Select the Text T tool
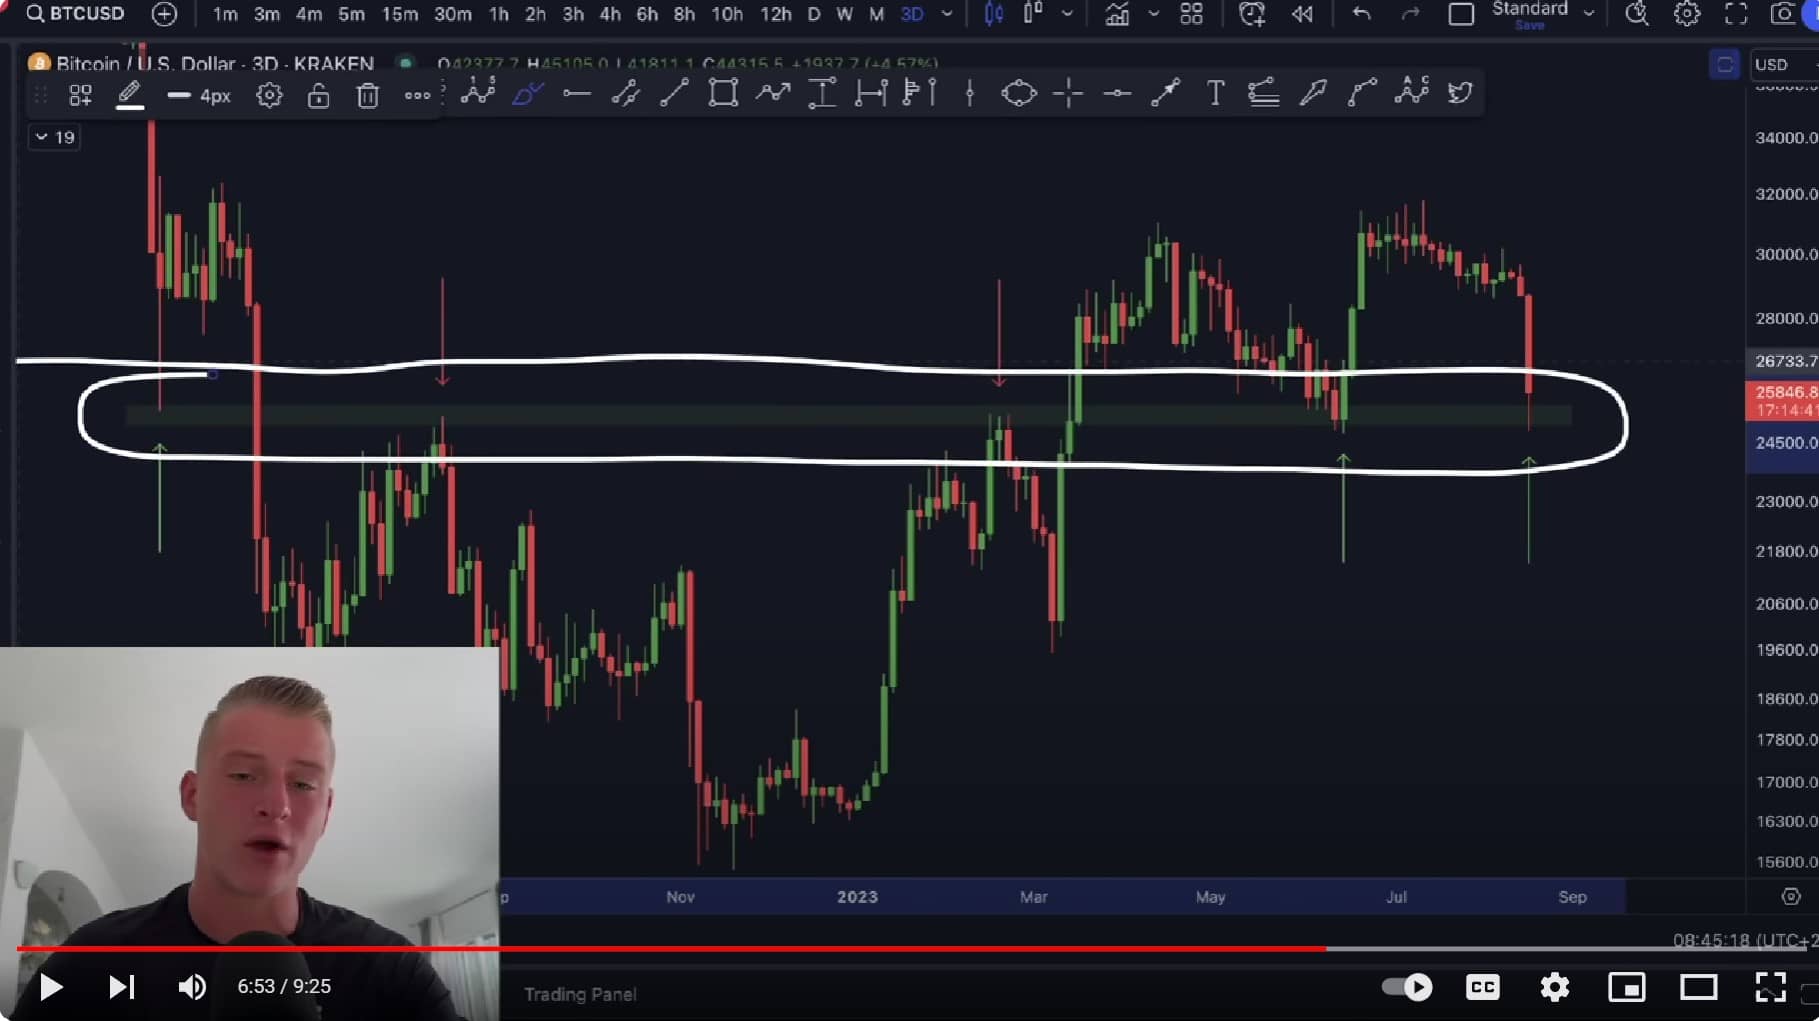The image size is (1819, 1021). pos(1215,94)
